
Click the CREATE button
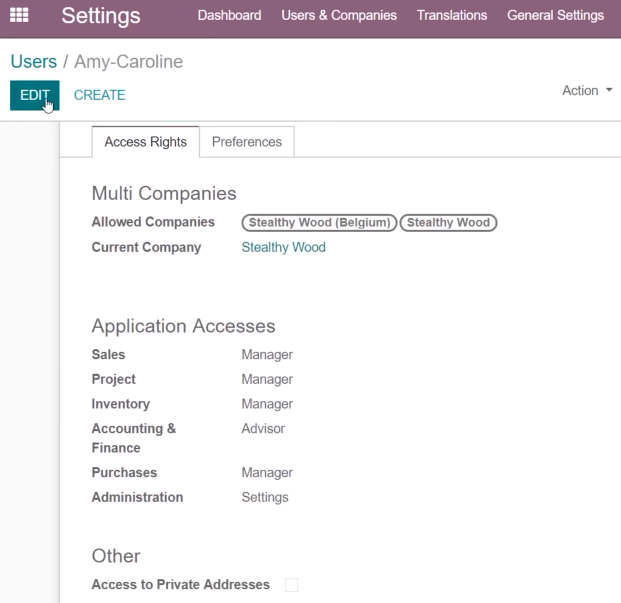(99, 95)
